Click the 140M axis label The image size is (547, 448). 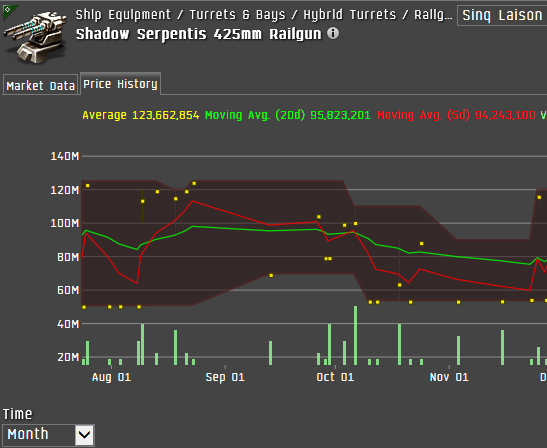(x=65, y=156)
